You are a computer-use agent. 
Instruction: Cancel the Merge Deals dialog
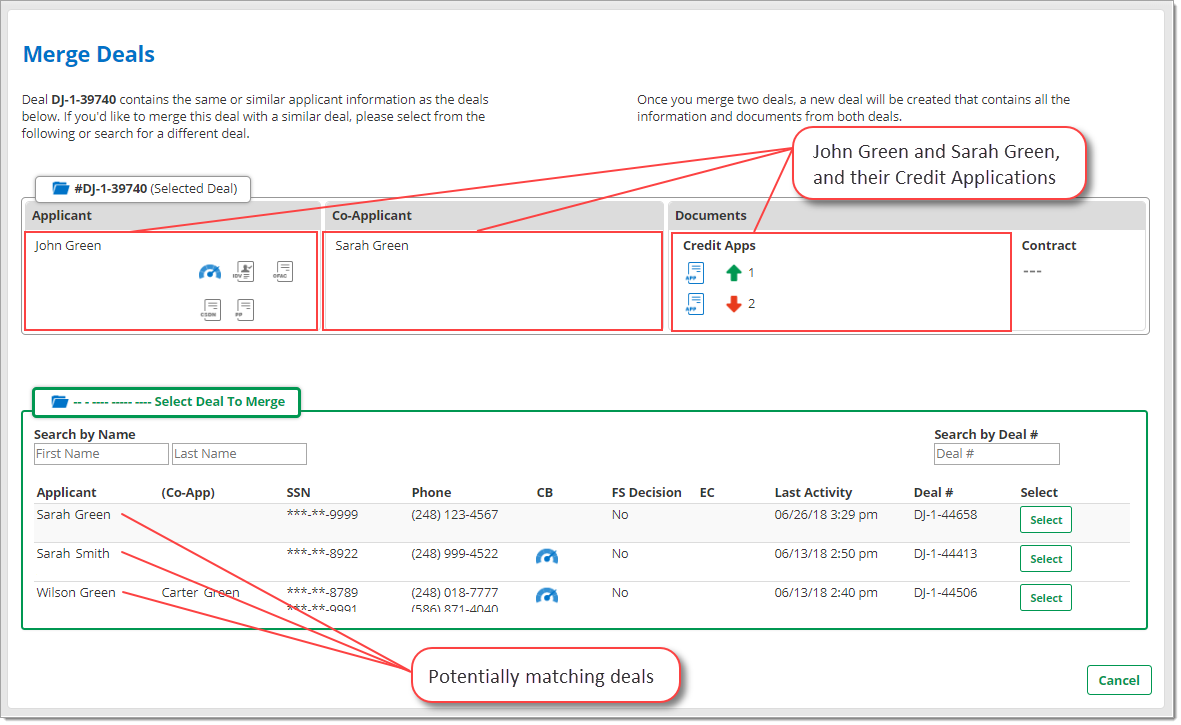[x=1118, y=681]
